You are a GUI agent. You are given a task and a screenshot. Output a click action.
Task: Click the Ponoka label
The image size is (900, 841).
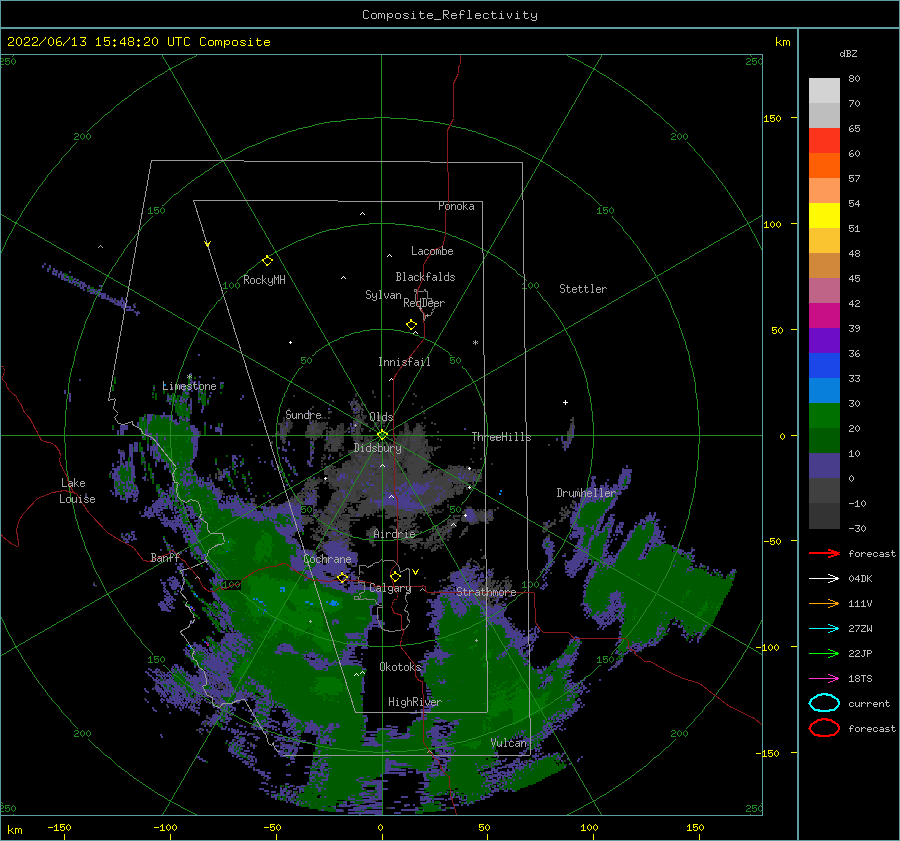tap(456, 206)
